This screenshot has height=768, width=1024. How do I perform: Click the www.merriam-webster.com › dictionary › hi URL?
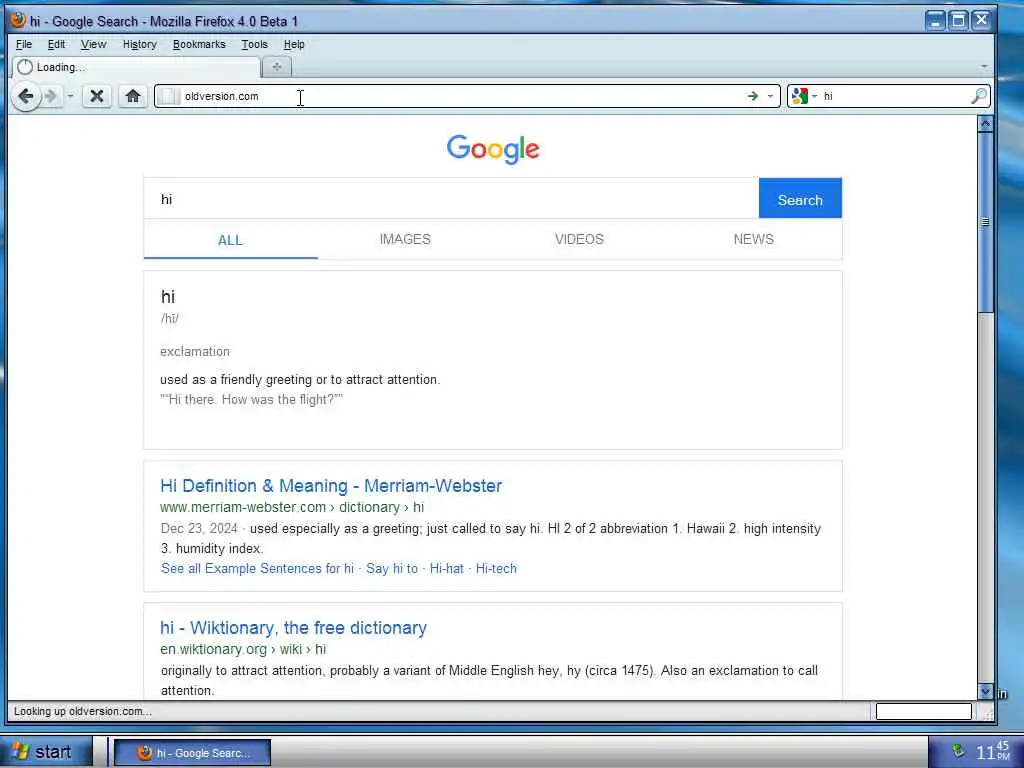(x=292, y=507)
